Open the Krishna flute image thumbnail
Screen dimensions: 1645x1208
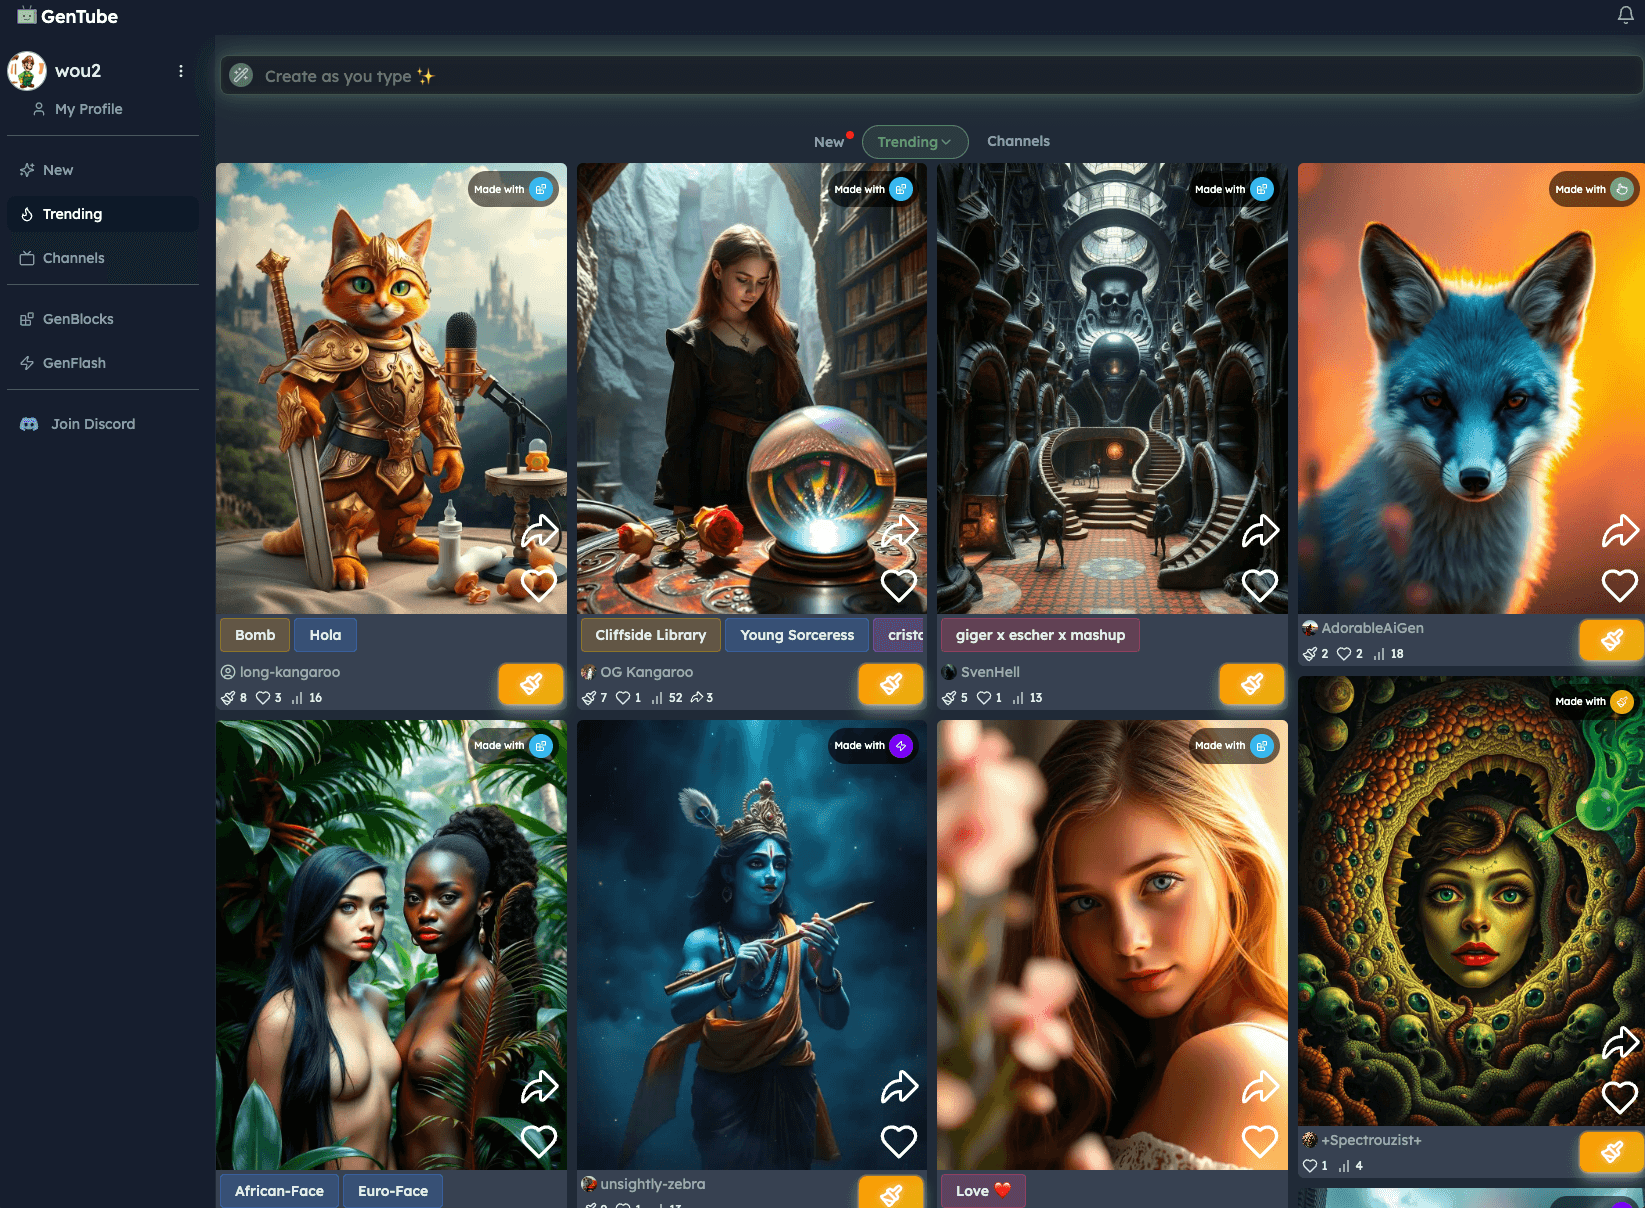click(752, 944)
